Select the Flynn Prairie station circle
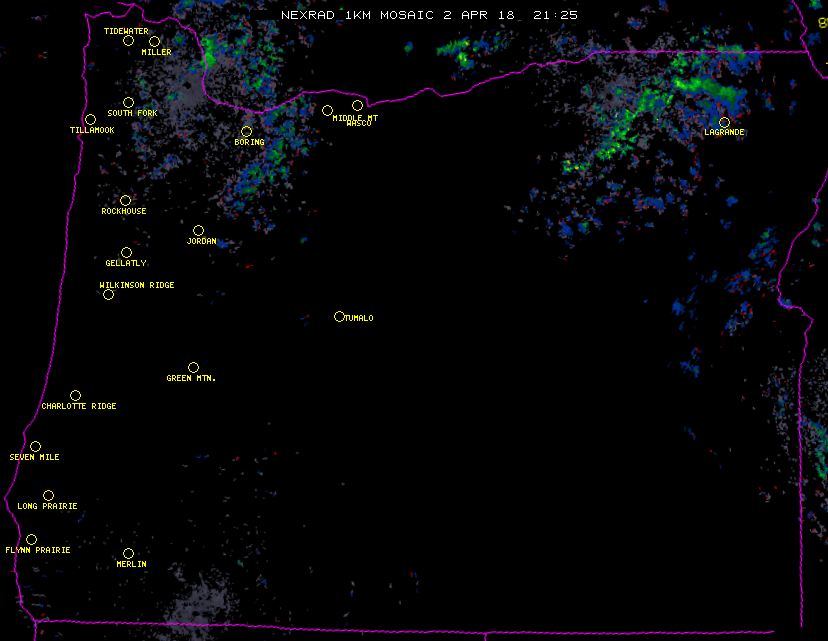This screenshot has height=641, width=828. 31,539
